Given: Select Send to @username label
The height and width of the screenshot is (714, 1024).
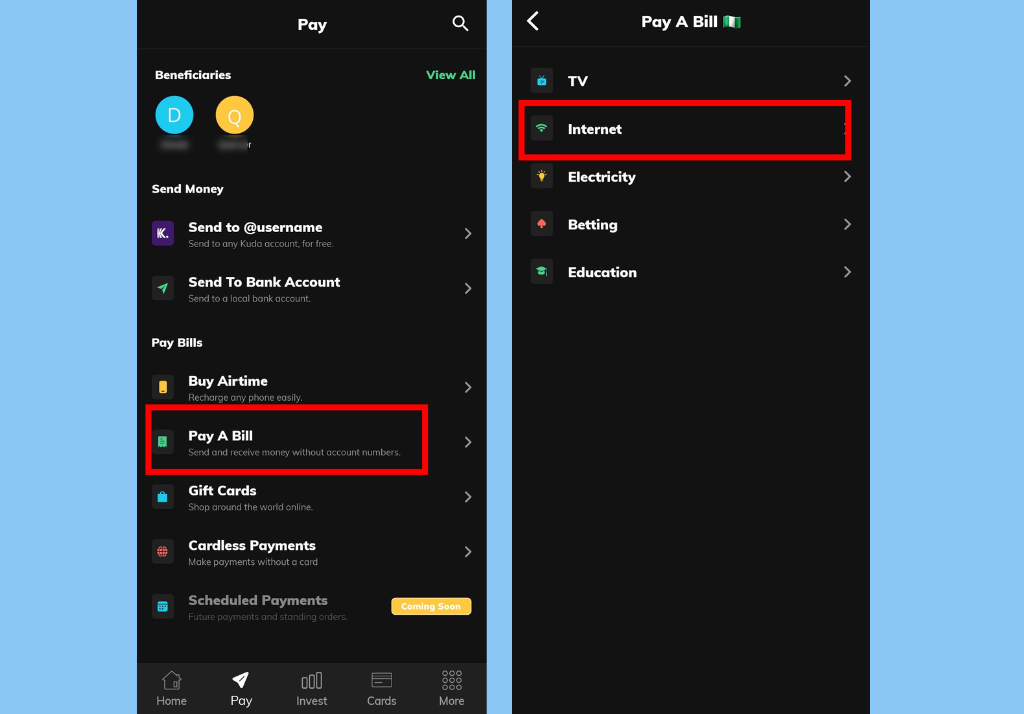Looking at the screenshot, I should point(255,227).
